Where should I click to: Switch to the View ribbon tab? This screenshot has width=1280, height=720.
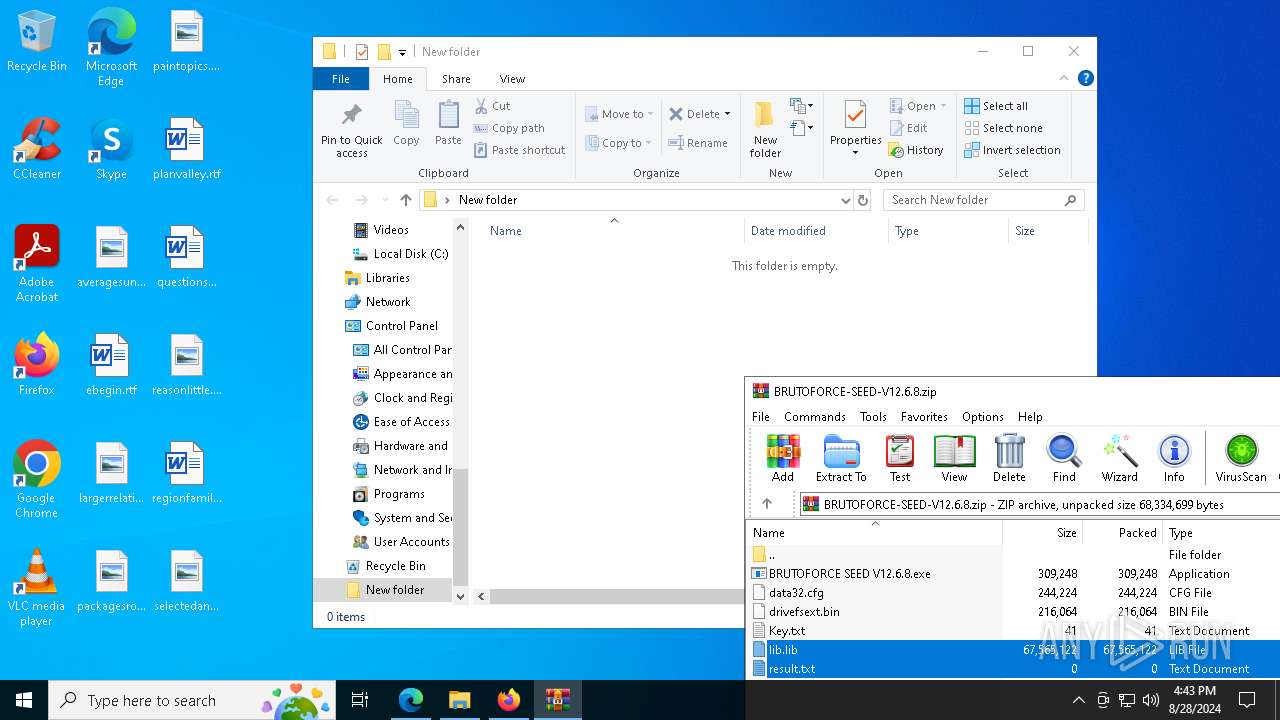click(512, 79)
